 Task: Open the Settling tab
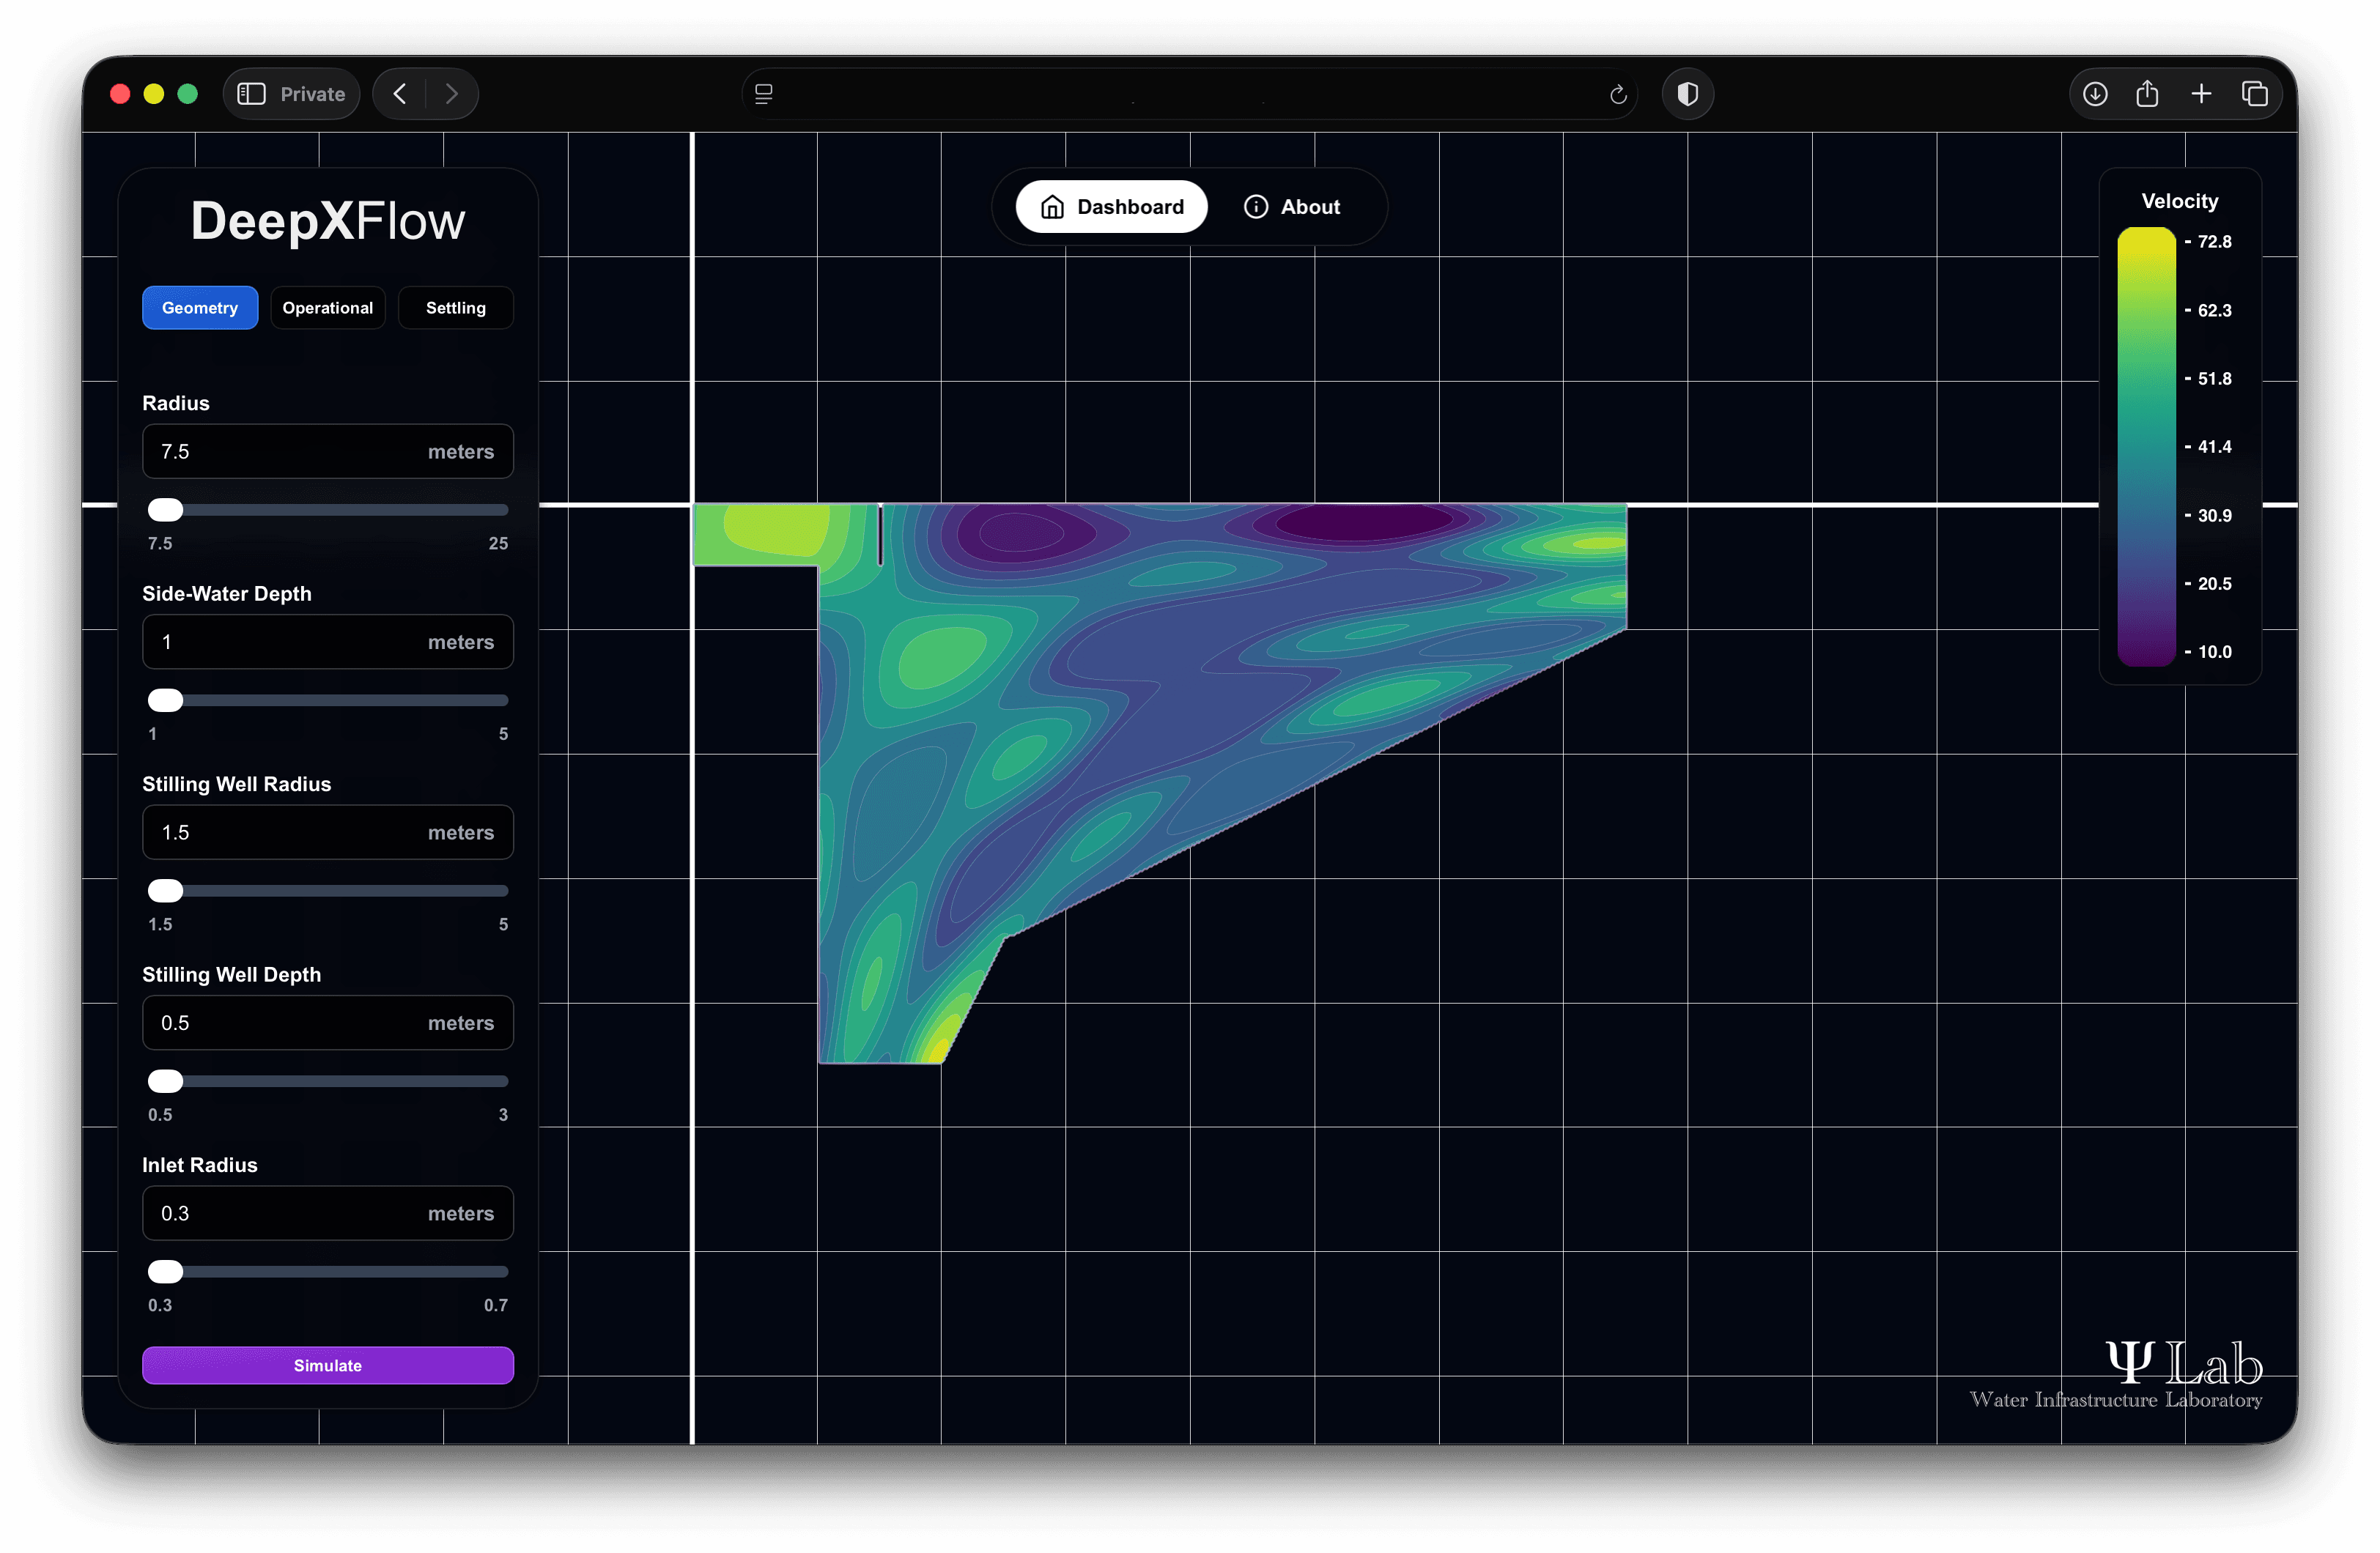point(456,308)
